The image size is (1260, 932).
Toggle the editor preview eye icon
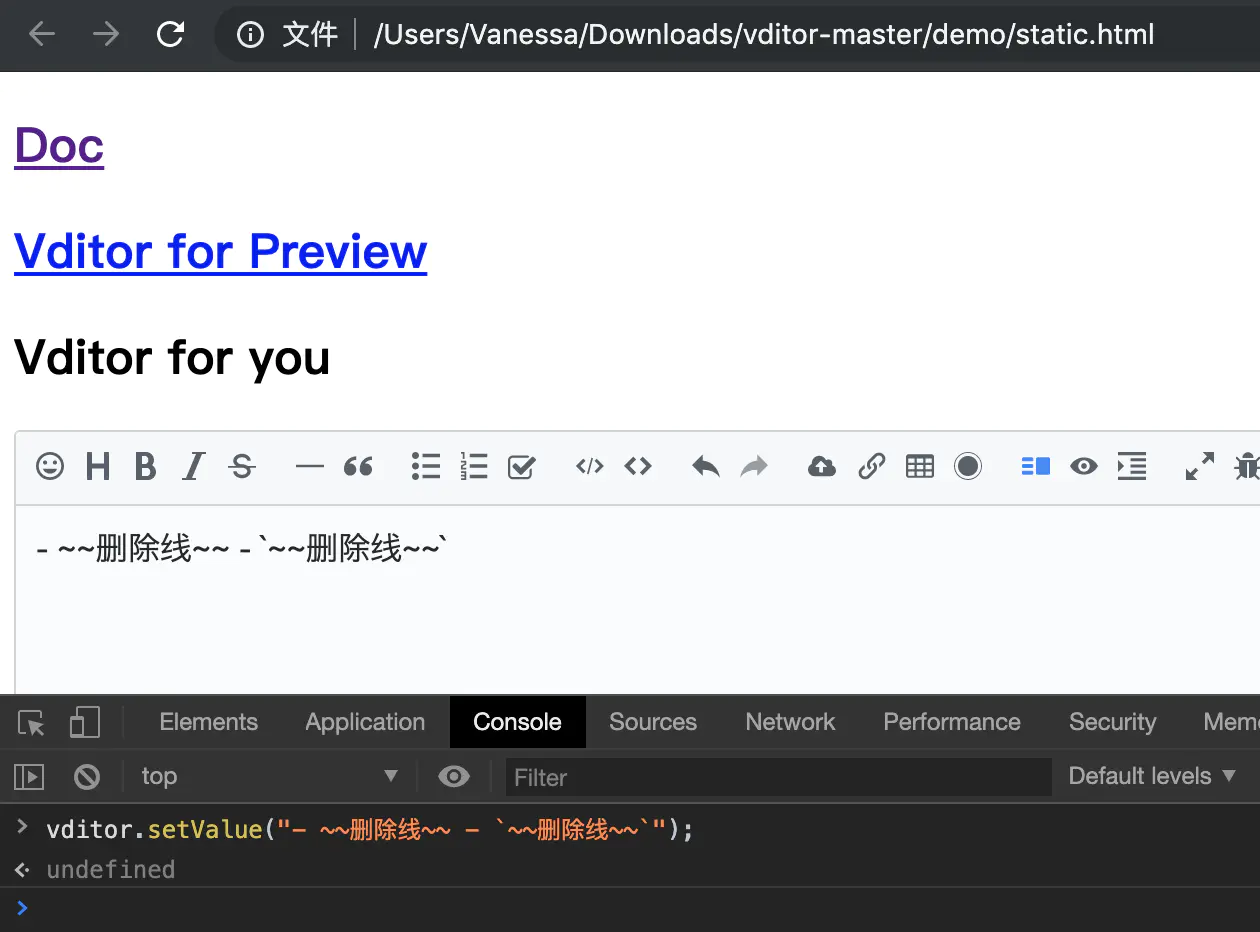coord(1083,466)
